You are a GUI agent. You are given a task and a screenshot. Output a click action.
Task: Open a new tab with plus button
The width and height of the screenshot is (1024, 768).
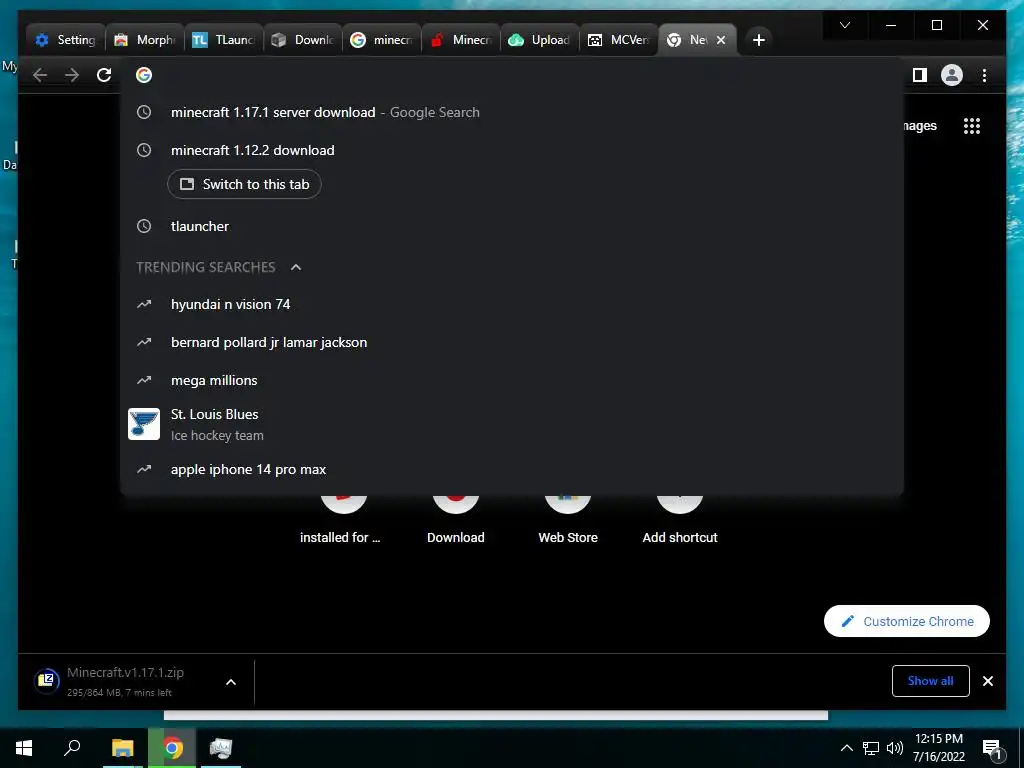pos(758,40)
